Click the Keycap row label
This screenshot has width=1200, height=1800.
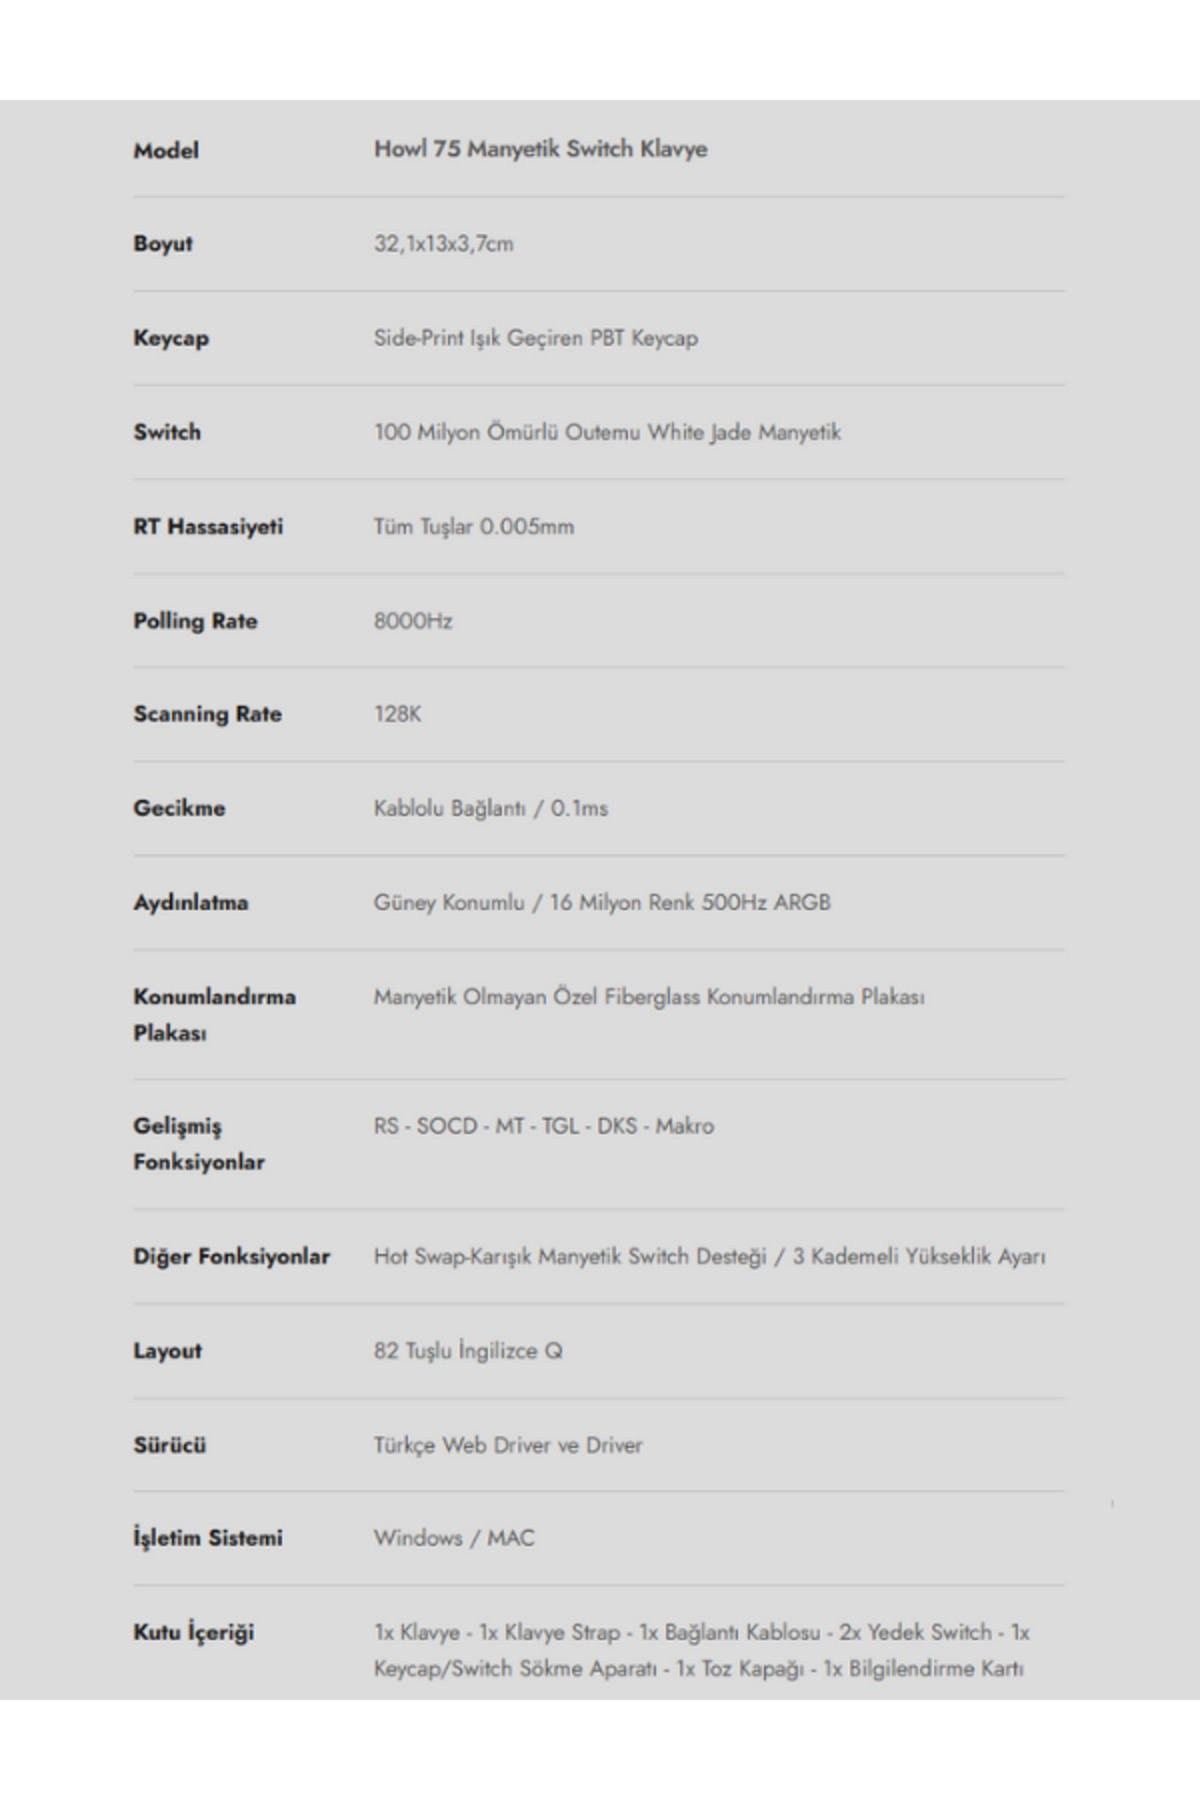[171, 338]
